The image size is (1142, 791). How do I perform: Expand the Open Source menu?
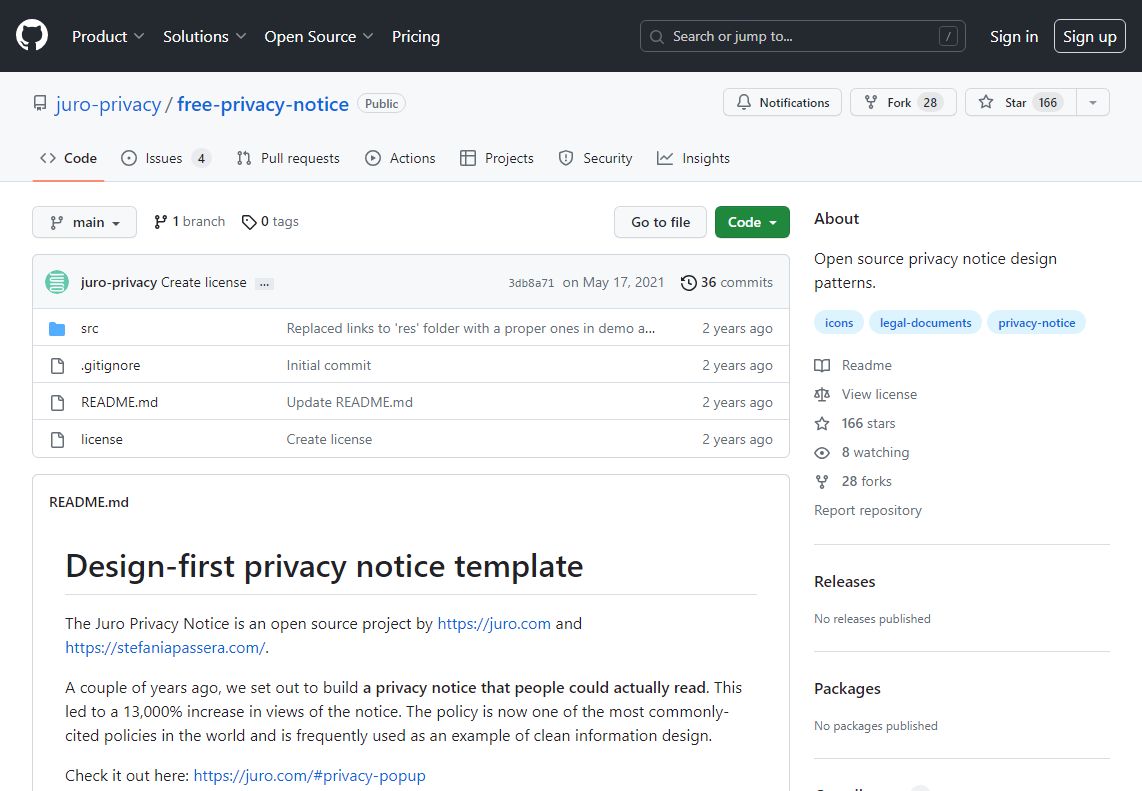click(318, 36)
